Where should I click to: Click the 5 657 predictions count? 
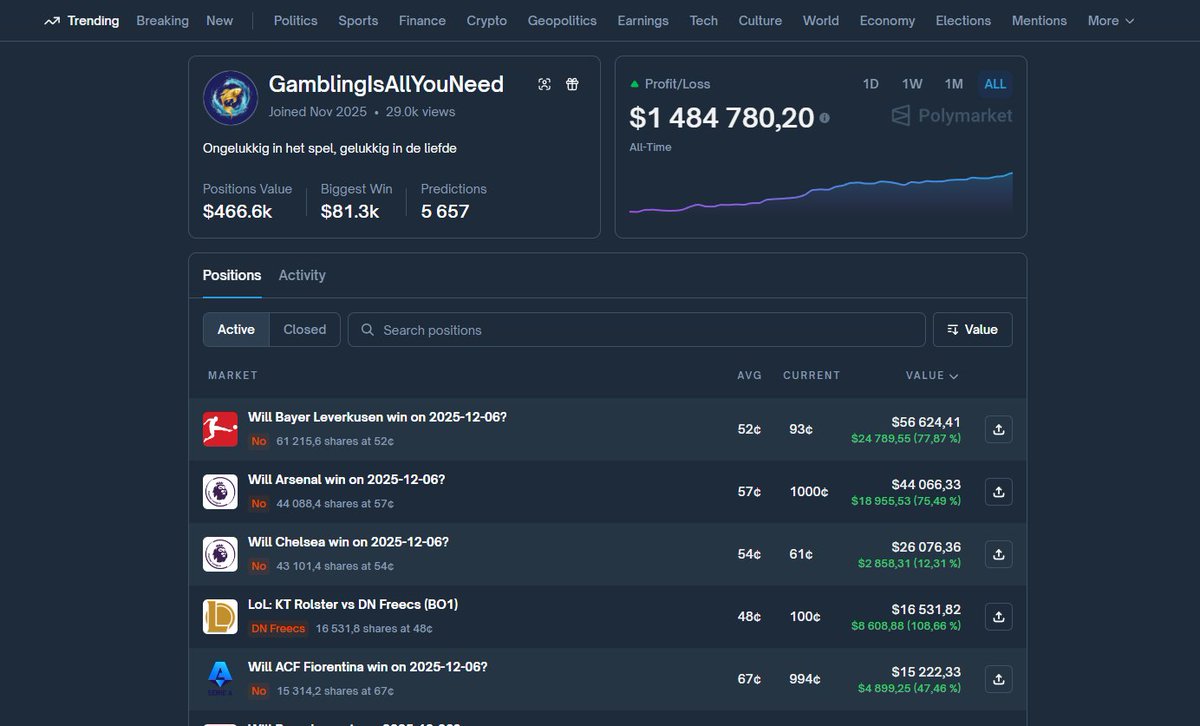(445, 212)
